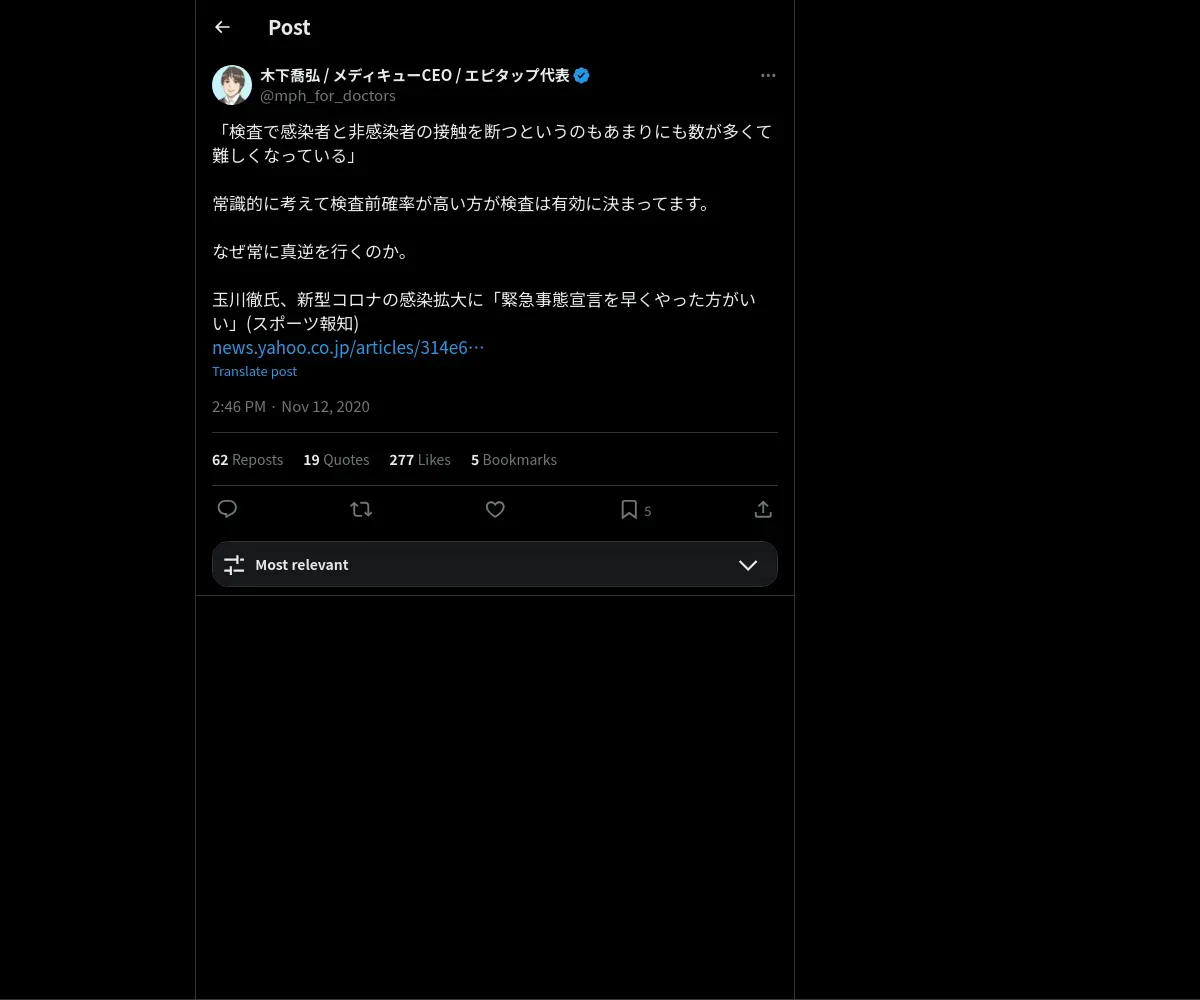Viewport: 1200px width, 1000px height.
Task: Click the filter sliders icon beside Most relevant
Action: [x=234, y=565]
